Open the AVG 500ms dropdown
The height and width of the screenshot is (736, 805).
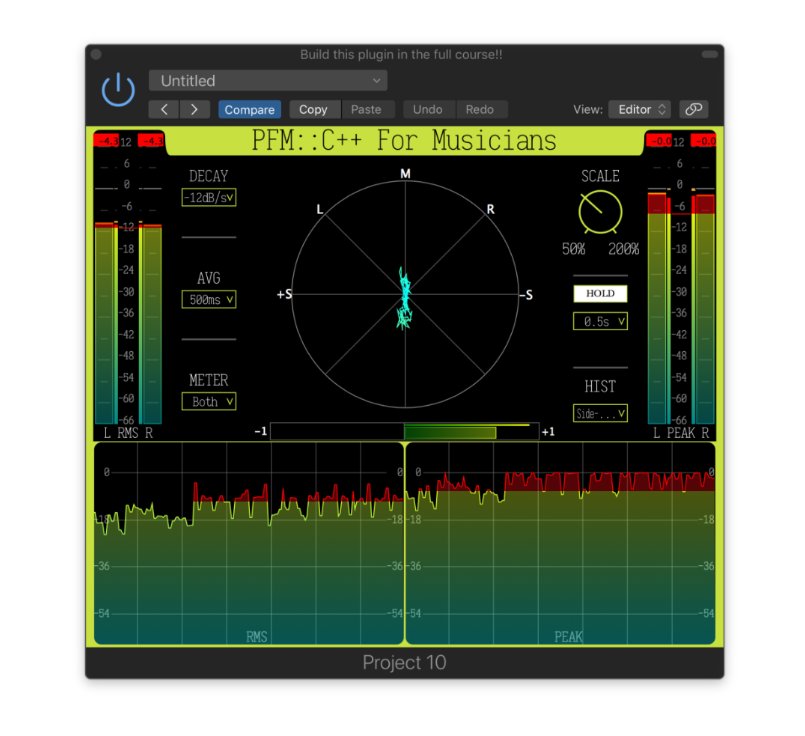(209, 300)
